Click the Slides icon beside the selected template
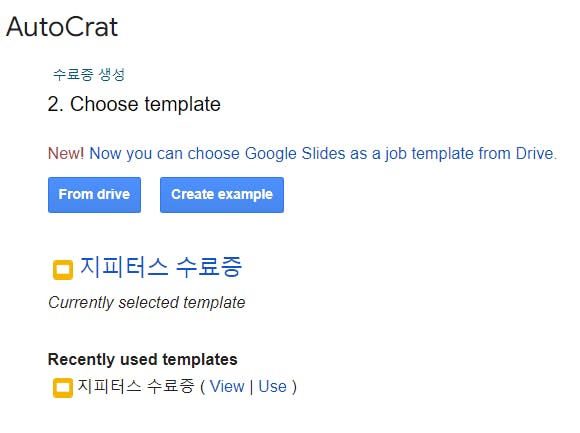580x433 pixels. 63,270
